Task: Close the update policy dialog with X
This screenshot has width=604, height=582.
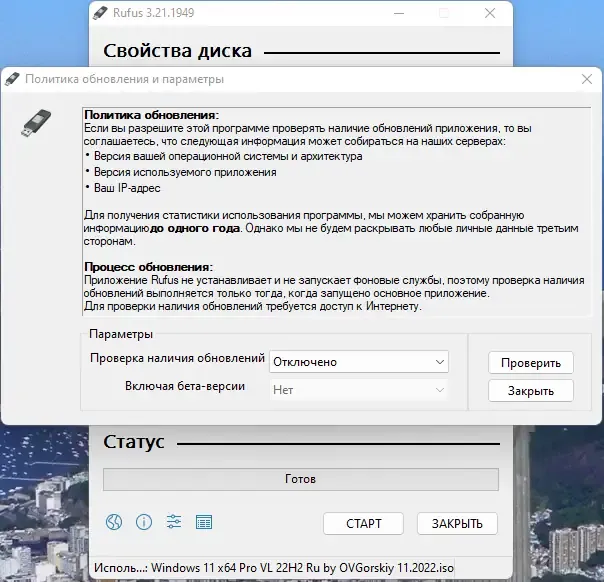Action: [x=587, y=79]
